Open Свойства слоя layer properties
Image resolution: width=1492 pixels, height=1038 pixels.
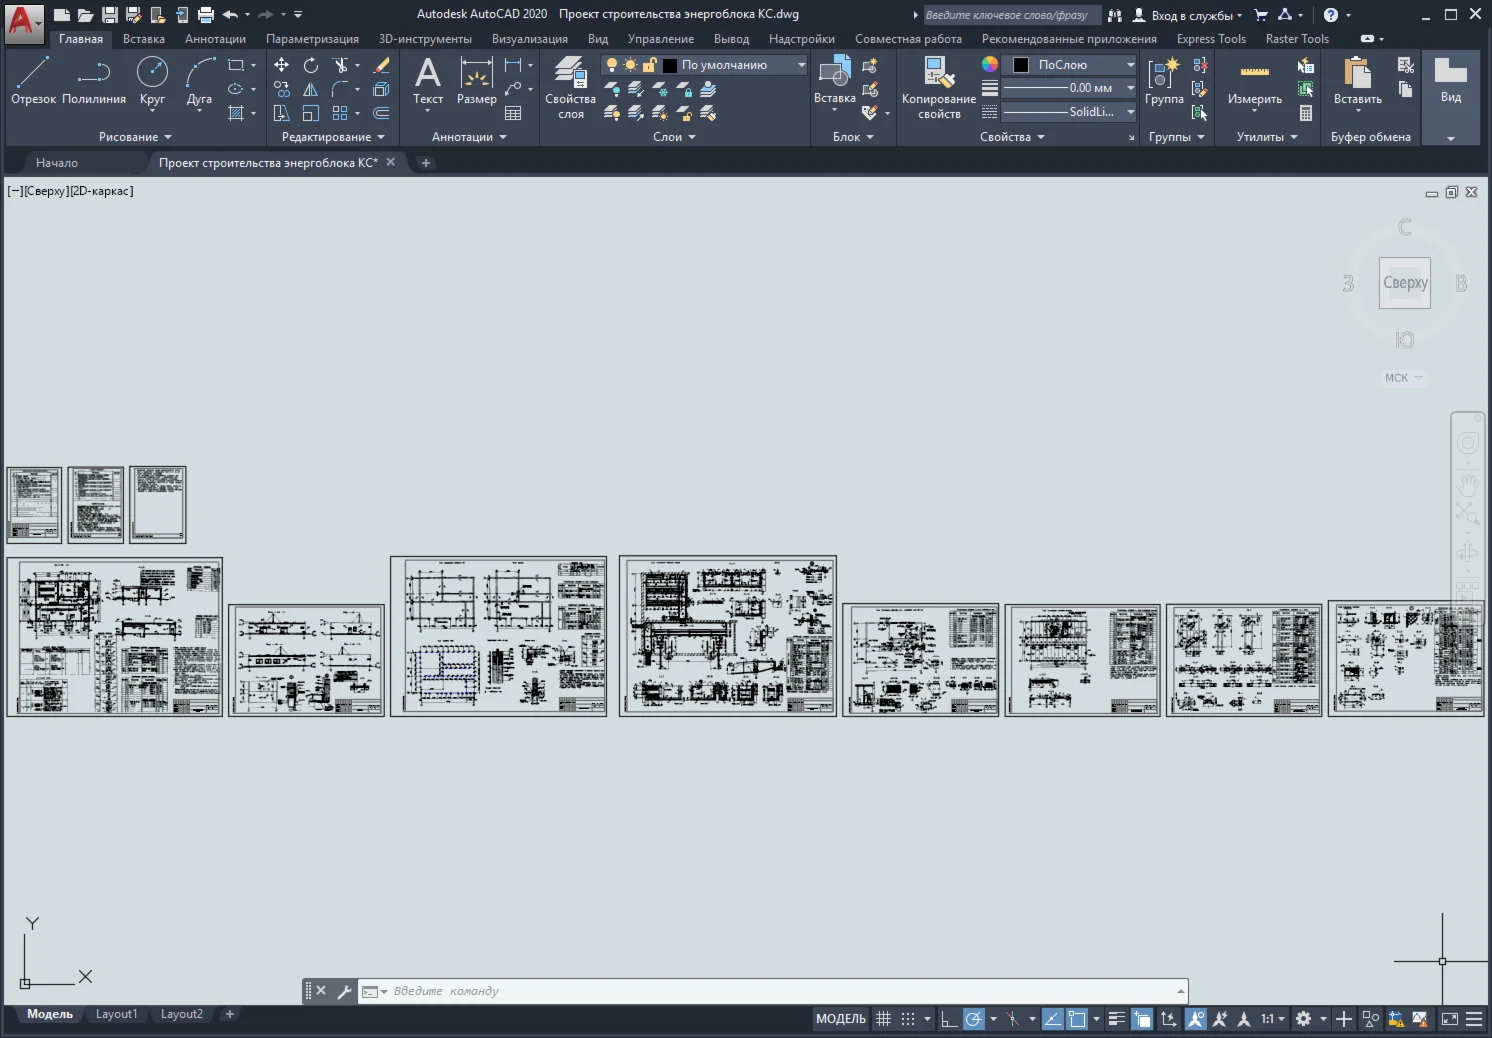click(x=570, y=88)
